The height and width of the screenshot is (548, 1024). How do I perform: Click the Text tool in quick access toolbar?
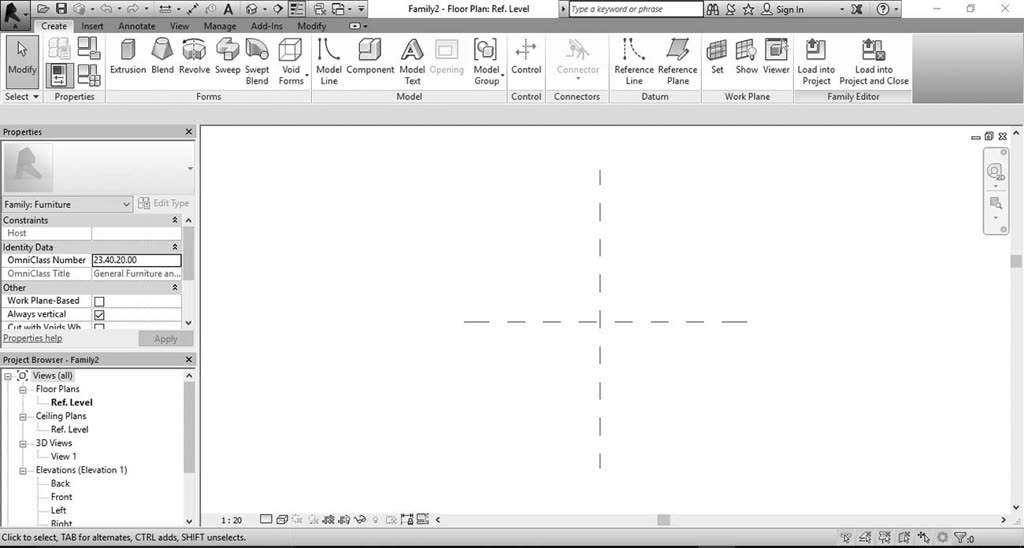(x=229, y=9)
